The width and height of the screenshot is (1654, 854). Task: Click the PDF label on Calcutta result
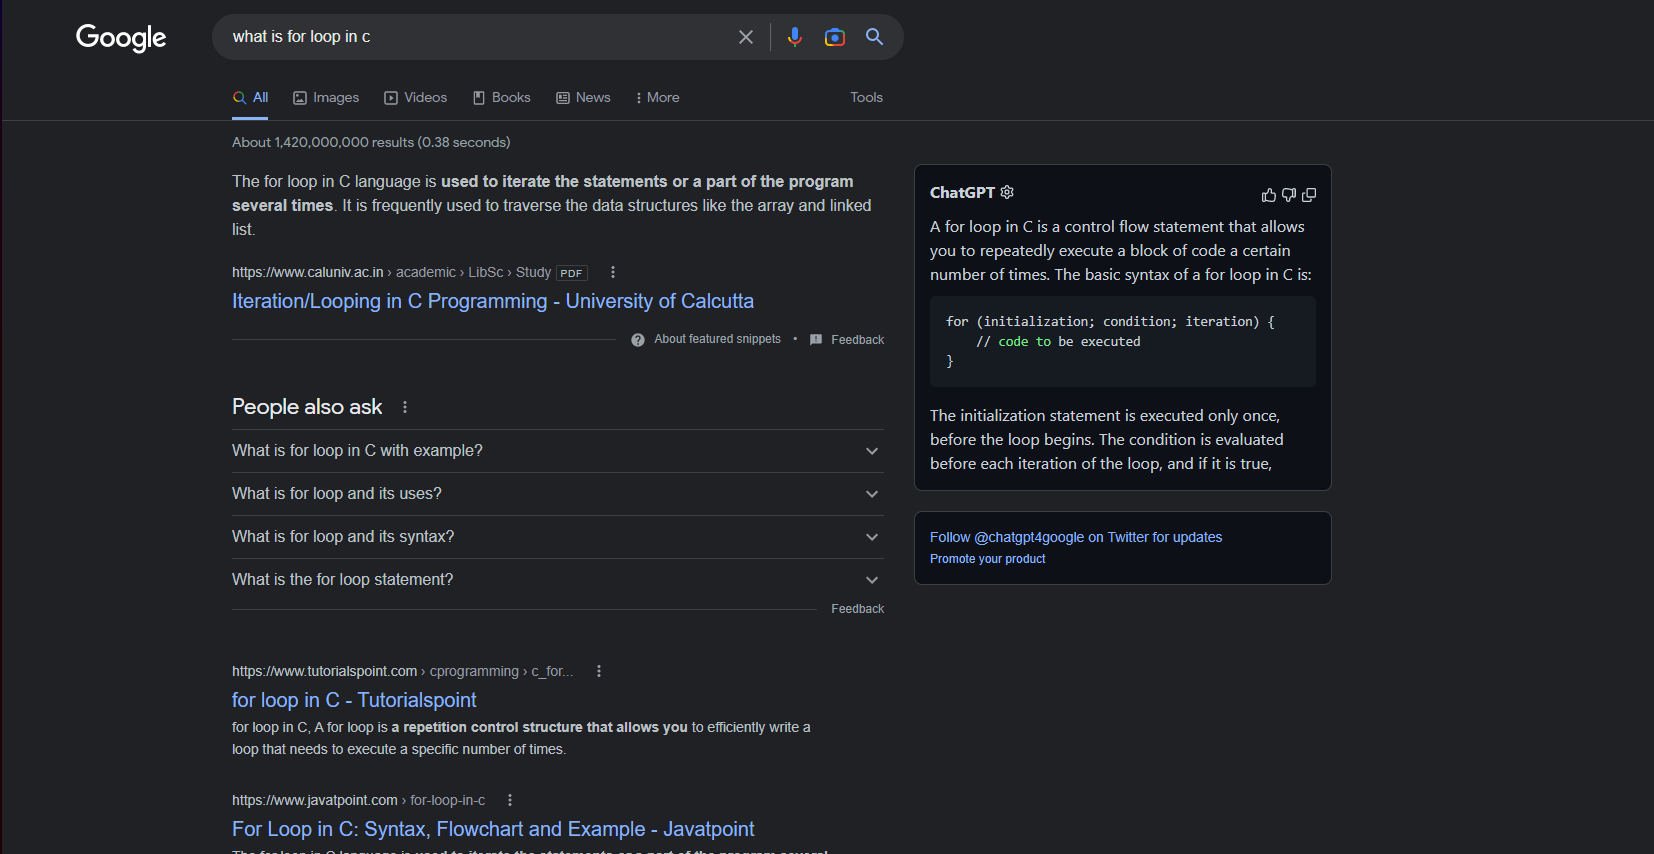tap(571, 273)
